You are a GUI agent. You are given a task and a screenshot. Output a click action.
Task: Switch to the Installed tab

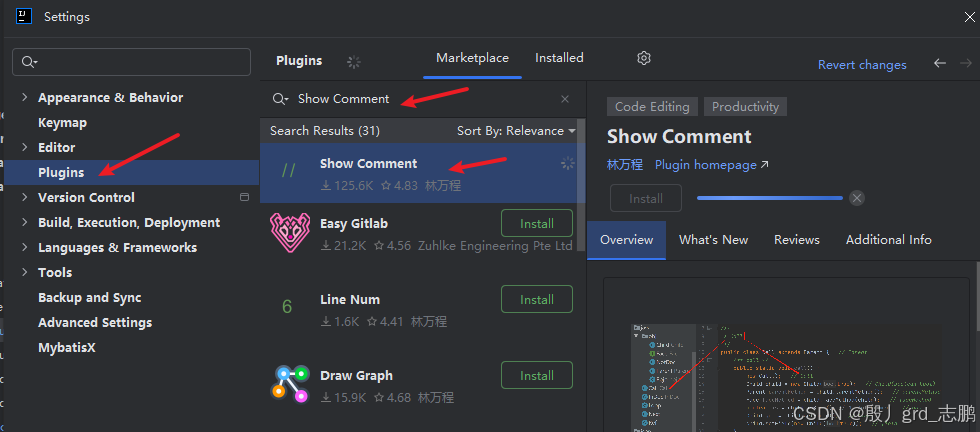(x=559, y=58)
